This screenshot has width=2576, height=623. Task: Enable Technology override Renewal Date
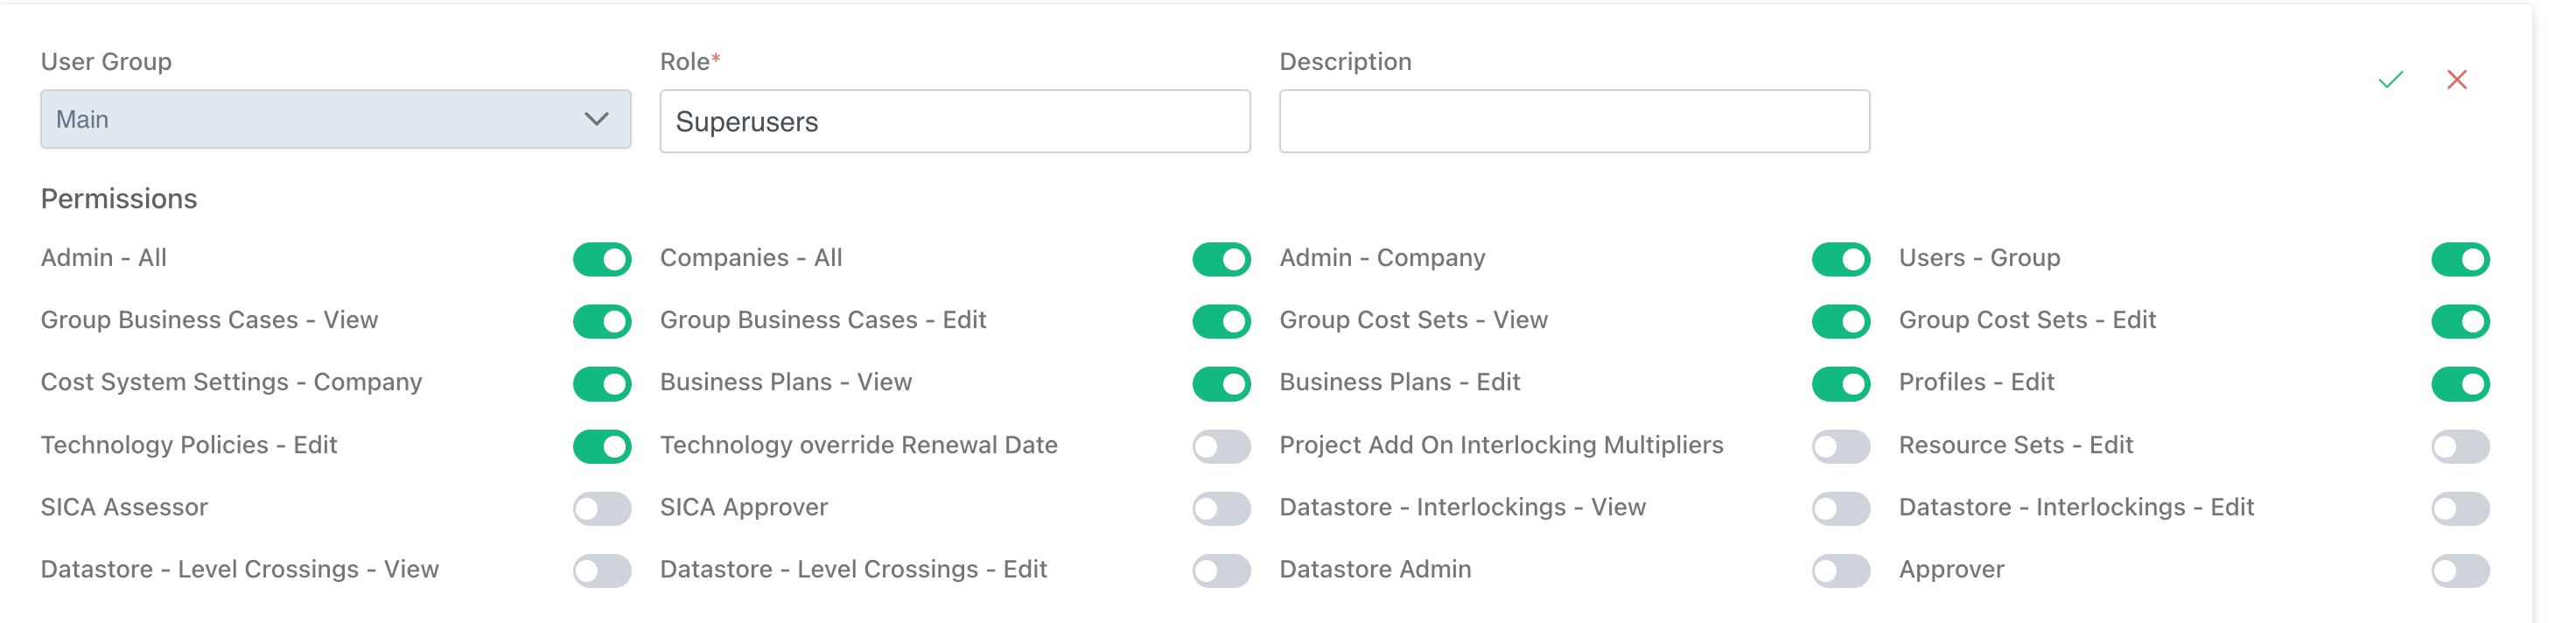click(1221, 446)
